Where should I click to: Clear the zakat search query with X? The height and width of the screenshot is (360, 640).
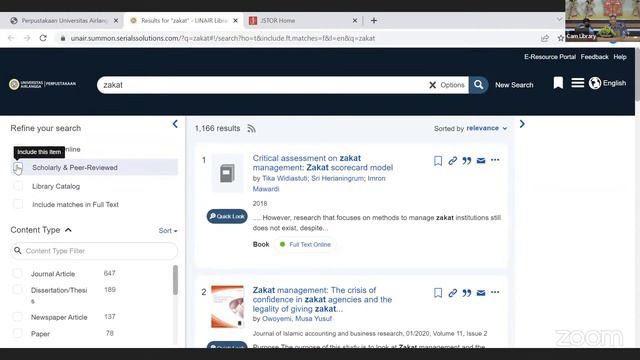432,85
